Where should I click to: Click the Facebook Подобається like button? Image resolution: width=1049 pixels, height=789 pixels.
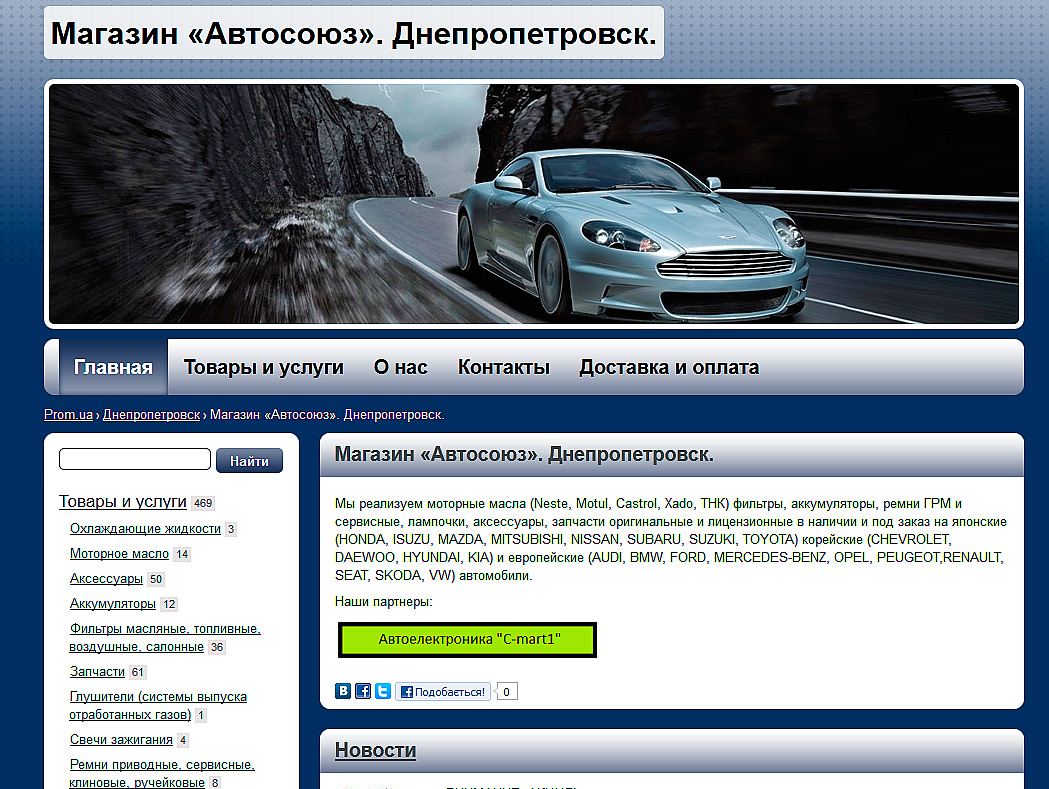[x=443, y=691]
